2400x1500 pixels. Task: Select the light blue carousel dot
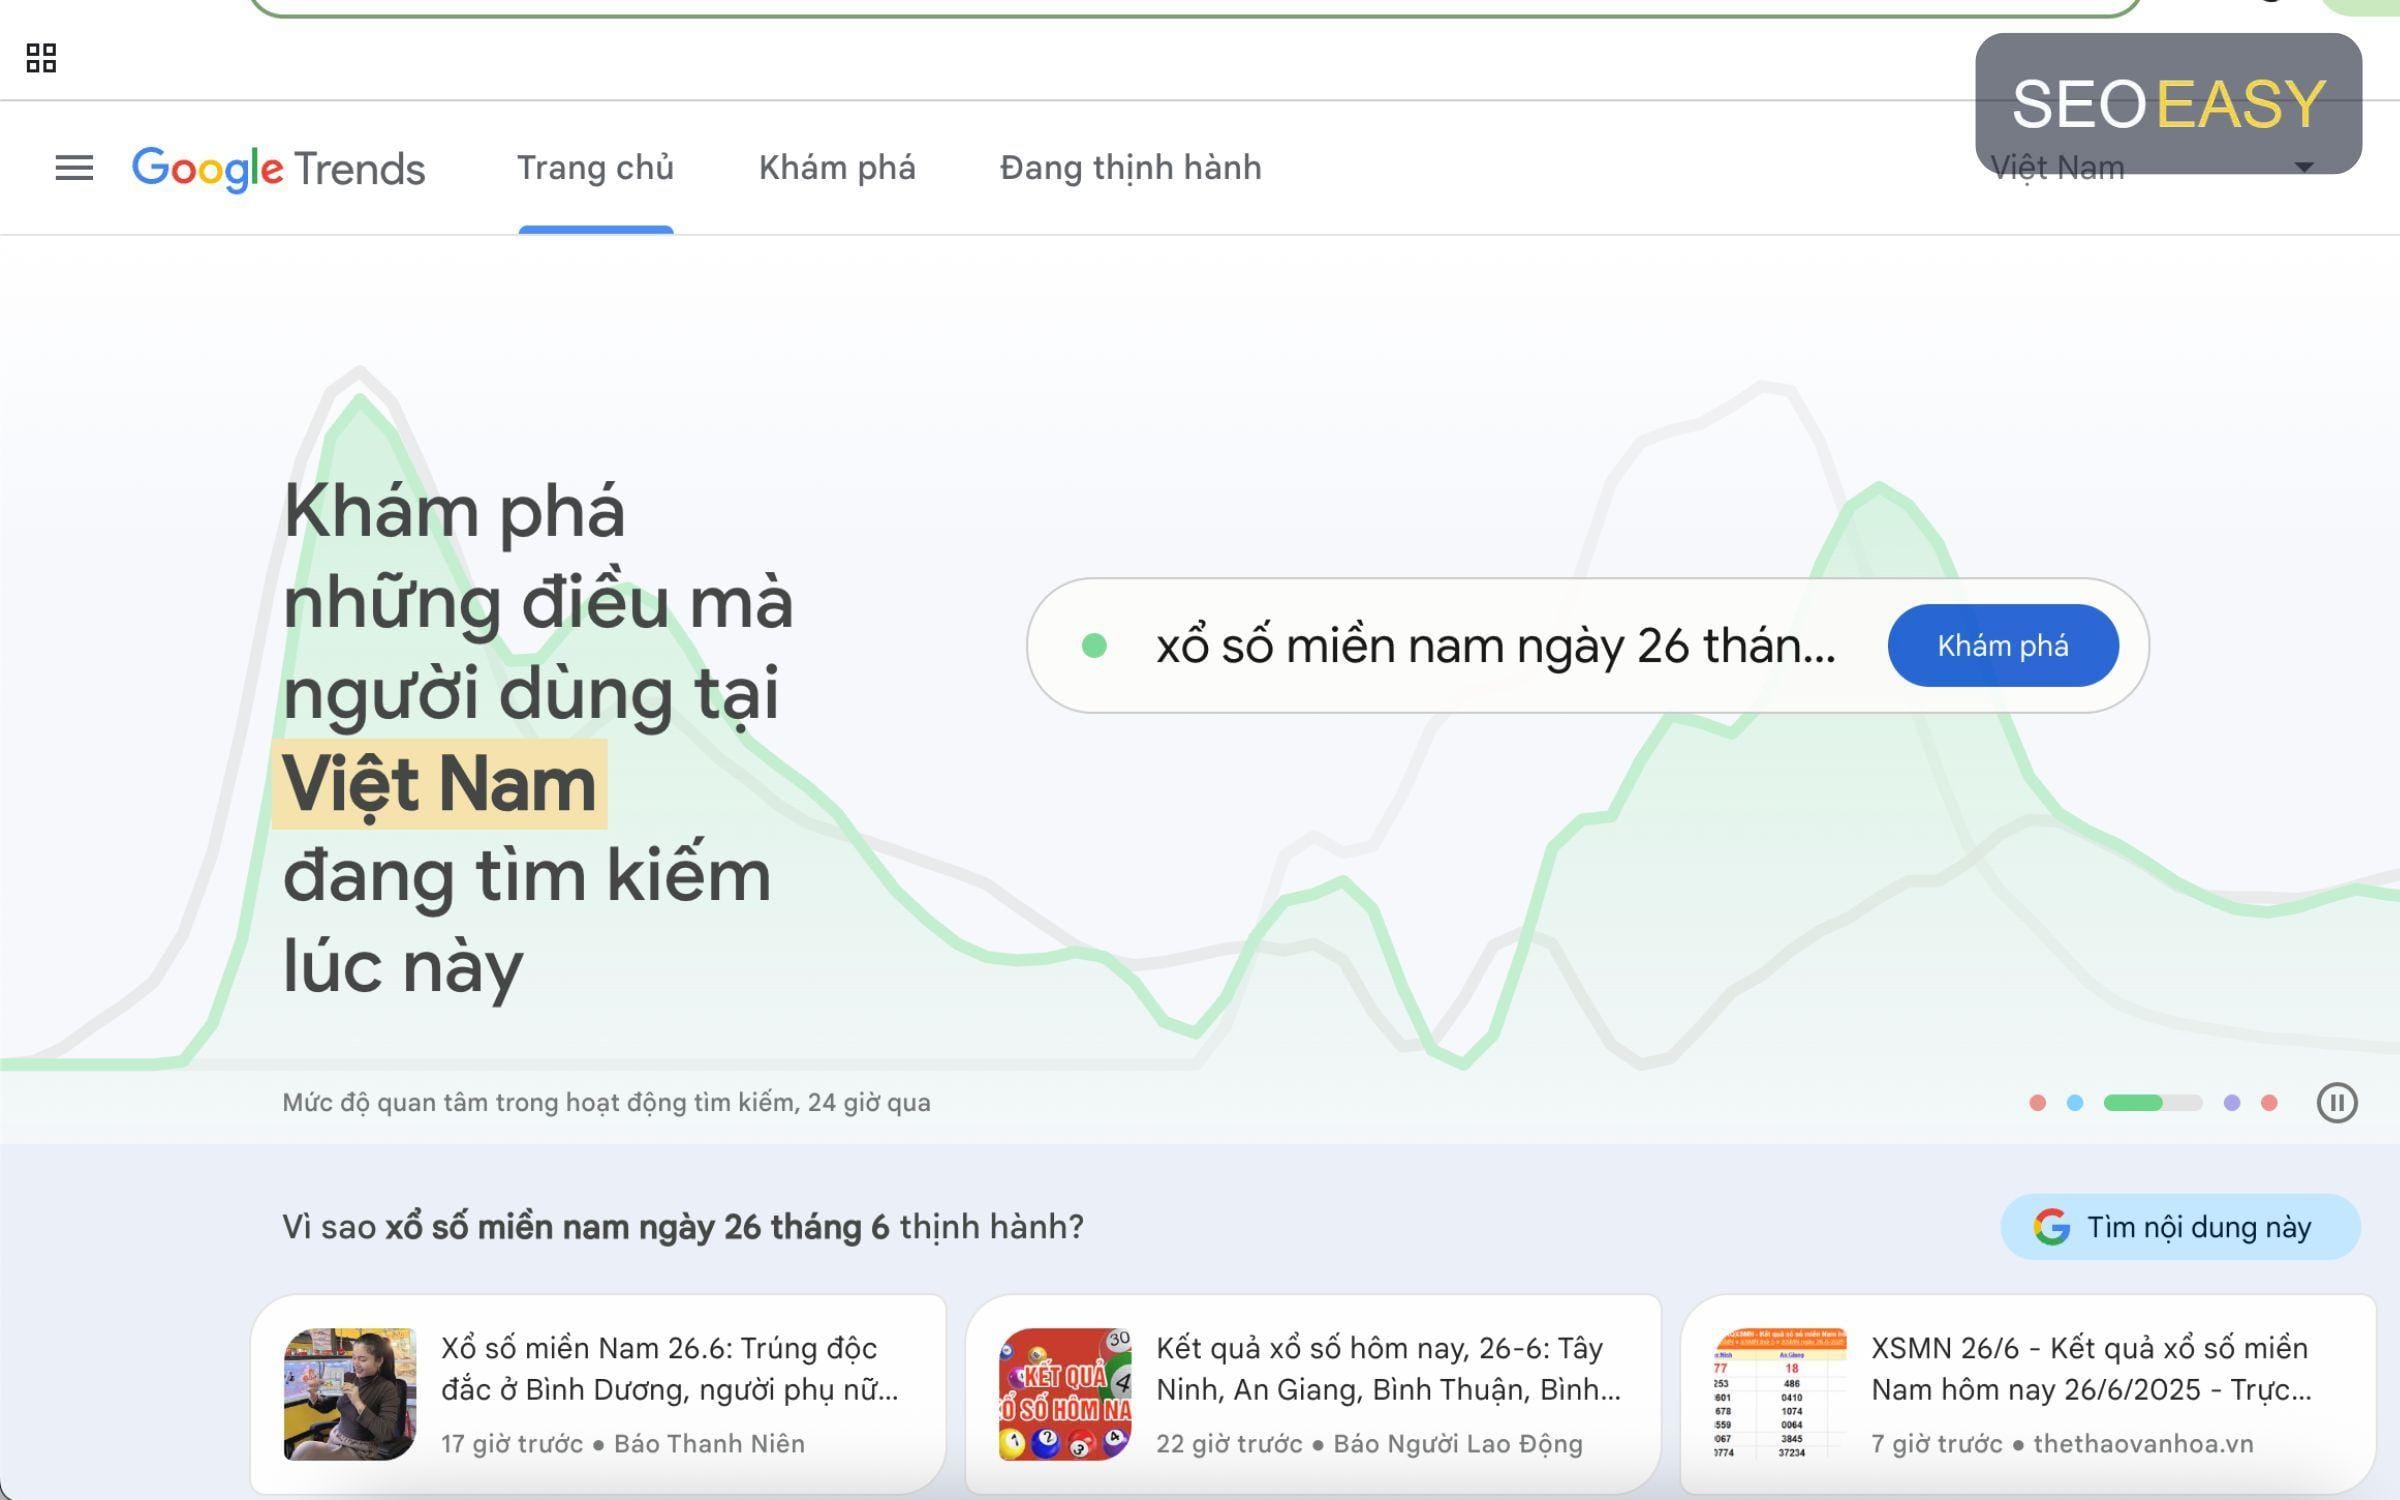(2075, 1102)
